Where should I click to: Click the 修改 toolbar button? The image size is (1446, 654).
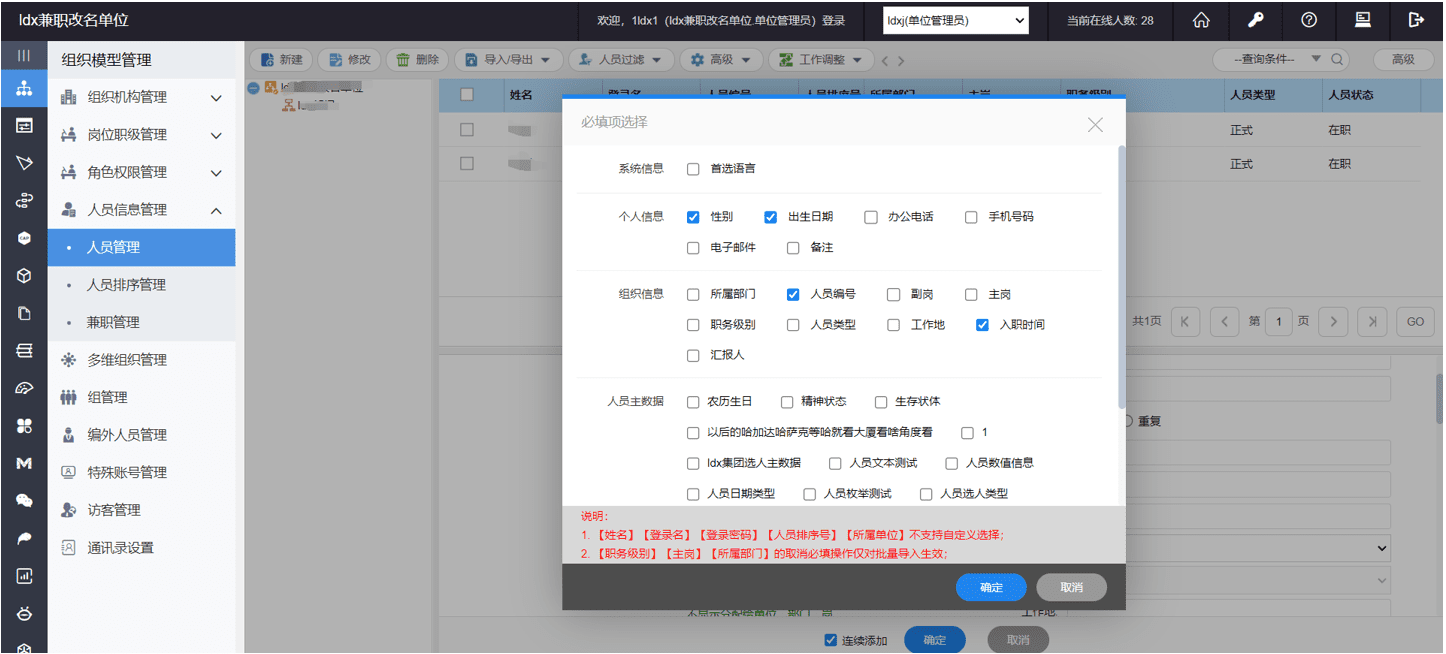(x=349, y=60)
